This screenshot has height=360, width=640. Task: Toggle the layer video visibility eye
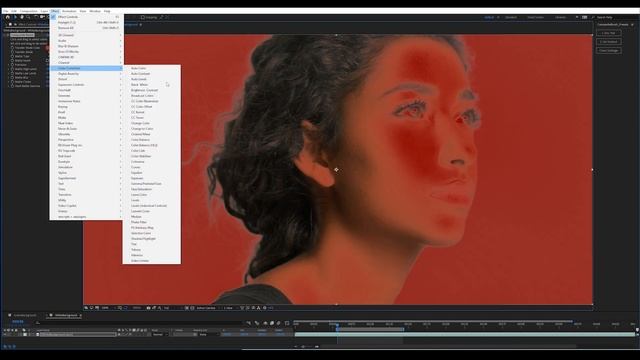[5, 334]
